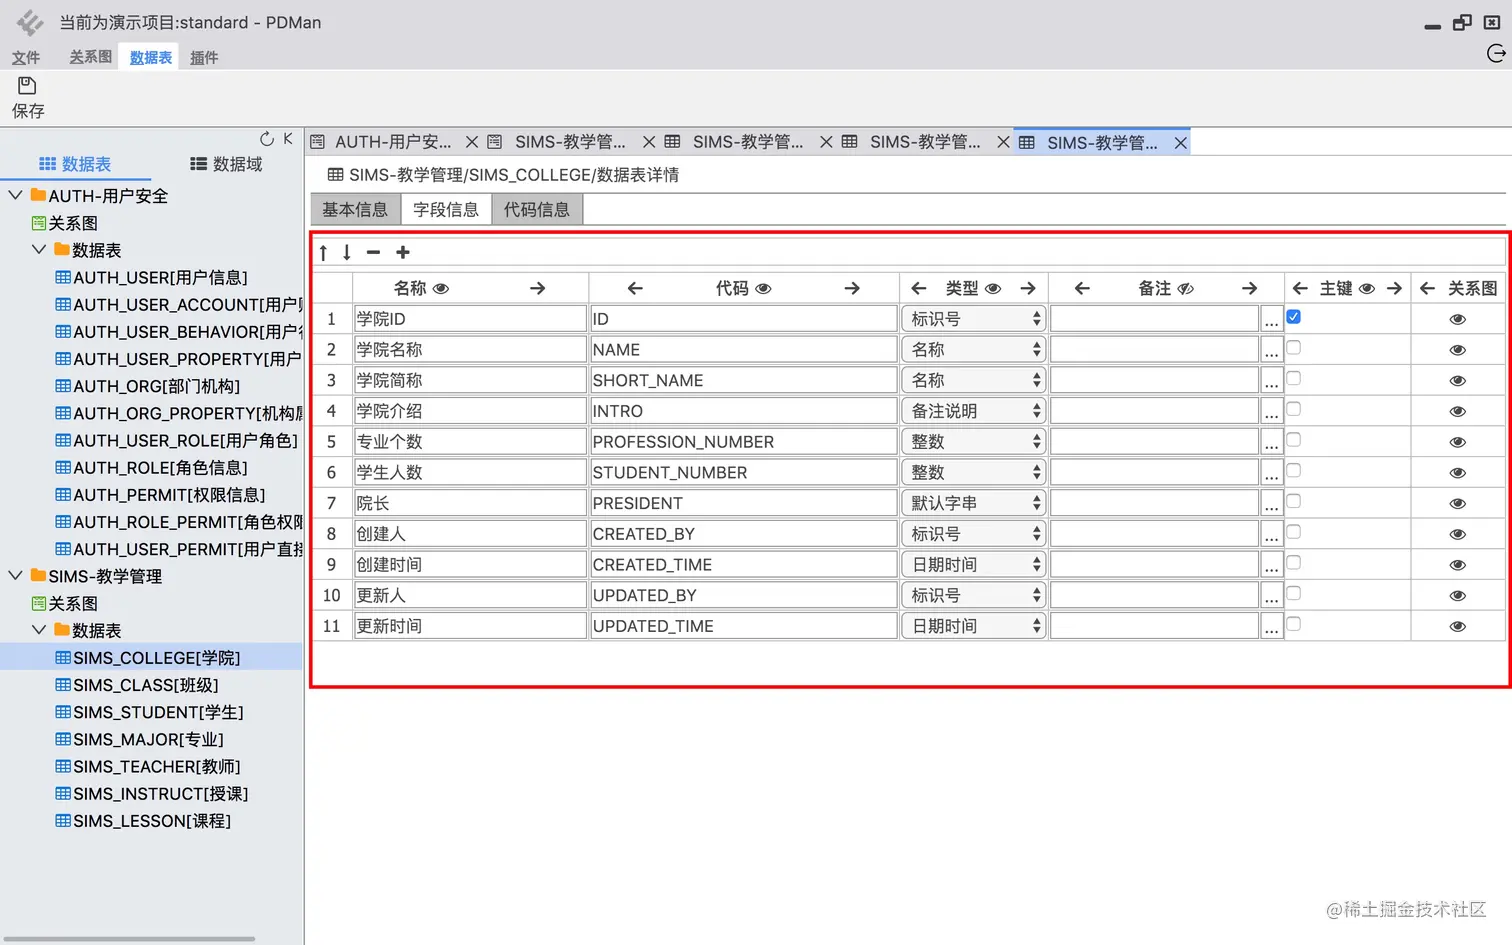
Task: Open the type dropdown for the 学院ID row
Action: click(x=974, y=320)
